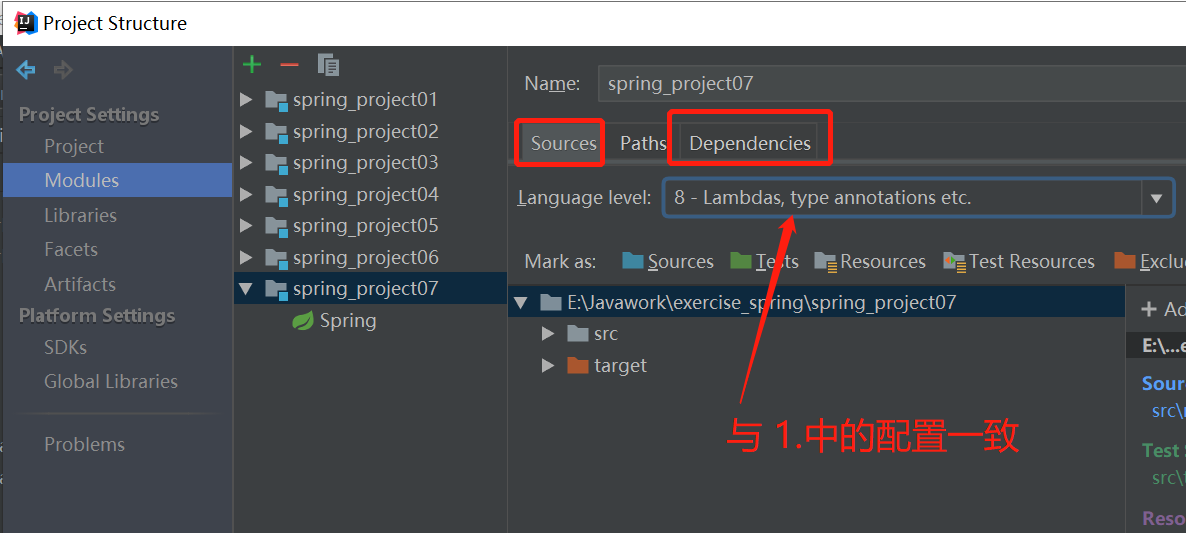The height and width of the screenshot is (533, 1186).
Task: Expand the spring_project05 module
Action: 246,225
